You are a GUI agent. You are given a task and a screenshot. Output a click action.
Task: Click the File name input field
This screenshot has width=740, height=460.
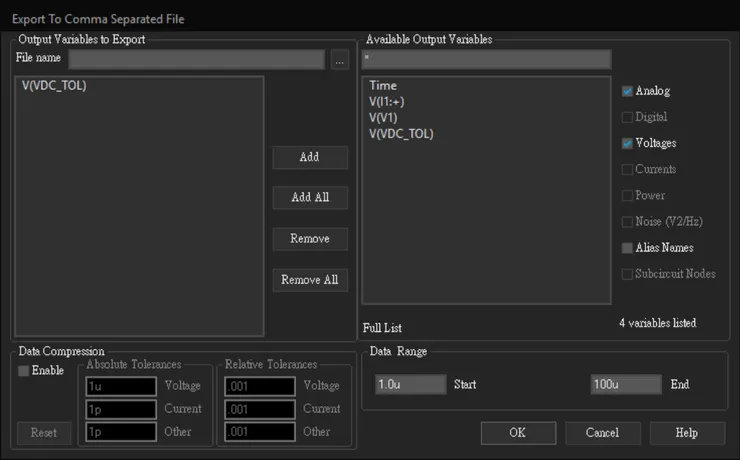point(196,59)
